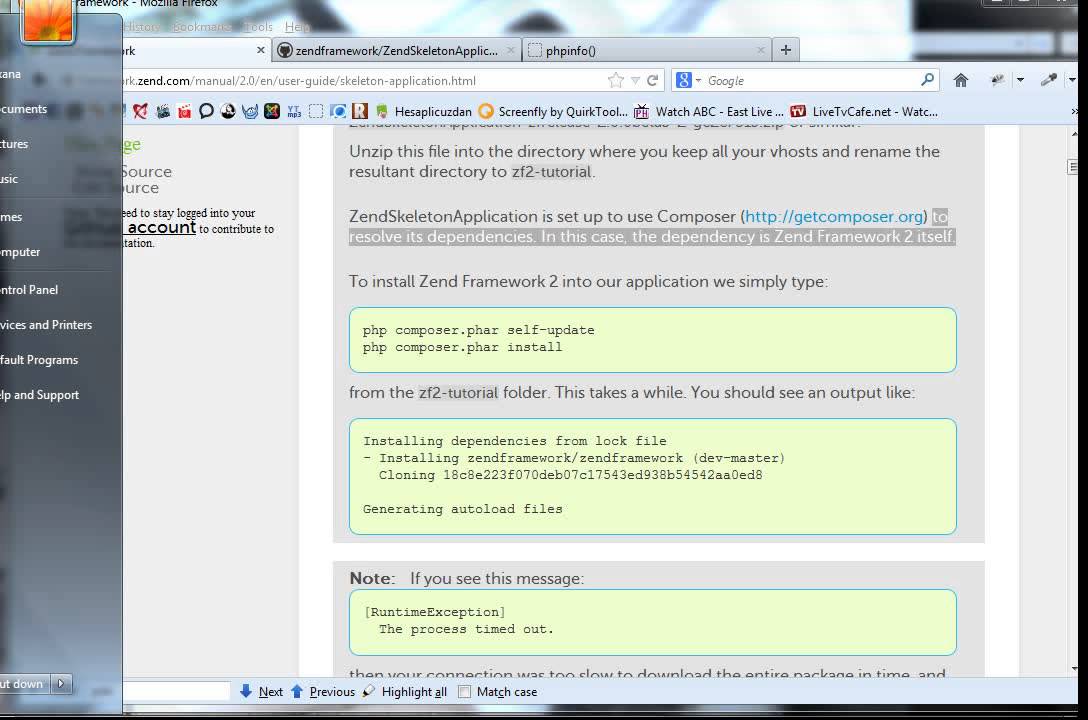The image size is (1088, 720).
Task: Open Music in Start menu
Action: coord(9,179)
